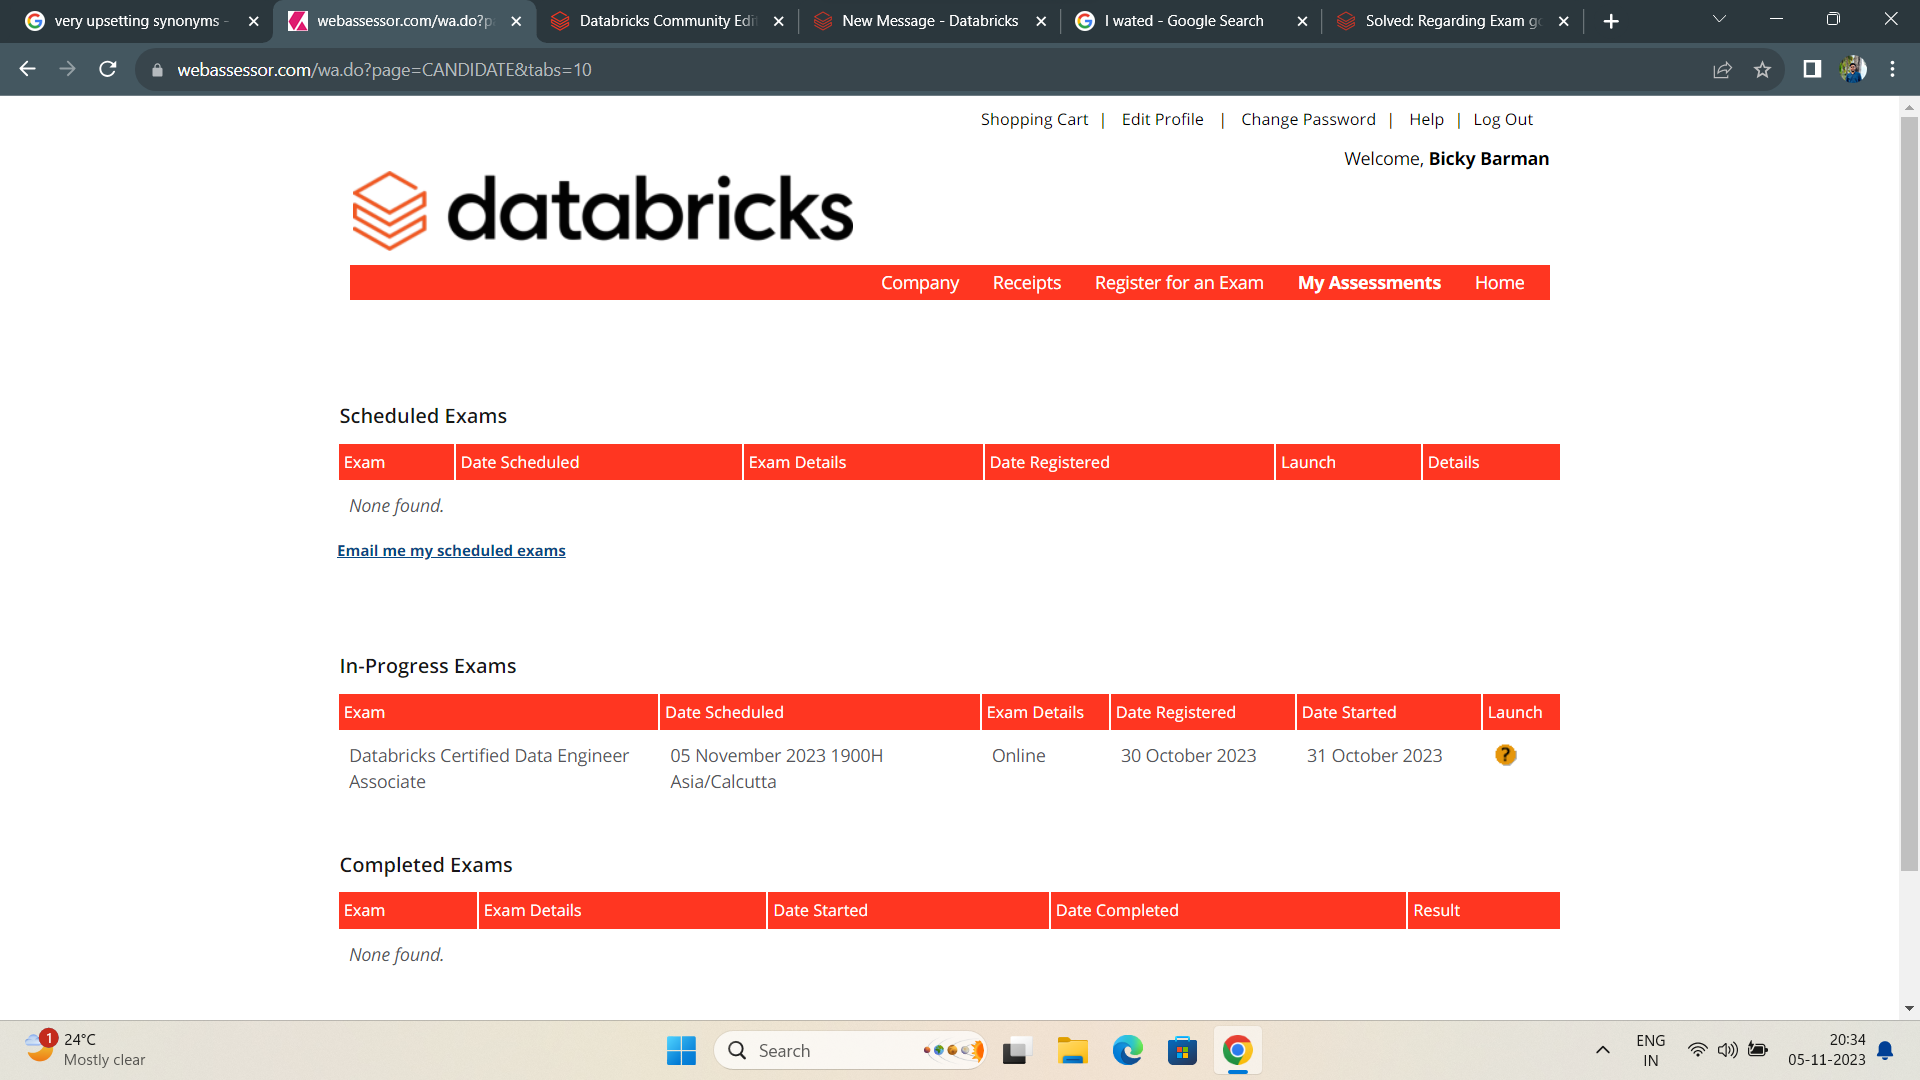1920x1080 pixels.
Task: Bookmark this page with star icon
Action: [1762, 69]
